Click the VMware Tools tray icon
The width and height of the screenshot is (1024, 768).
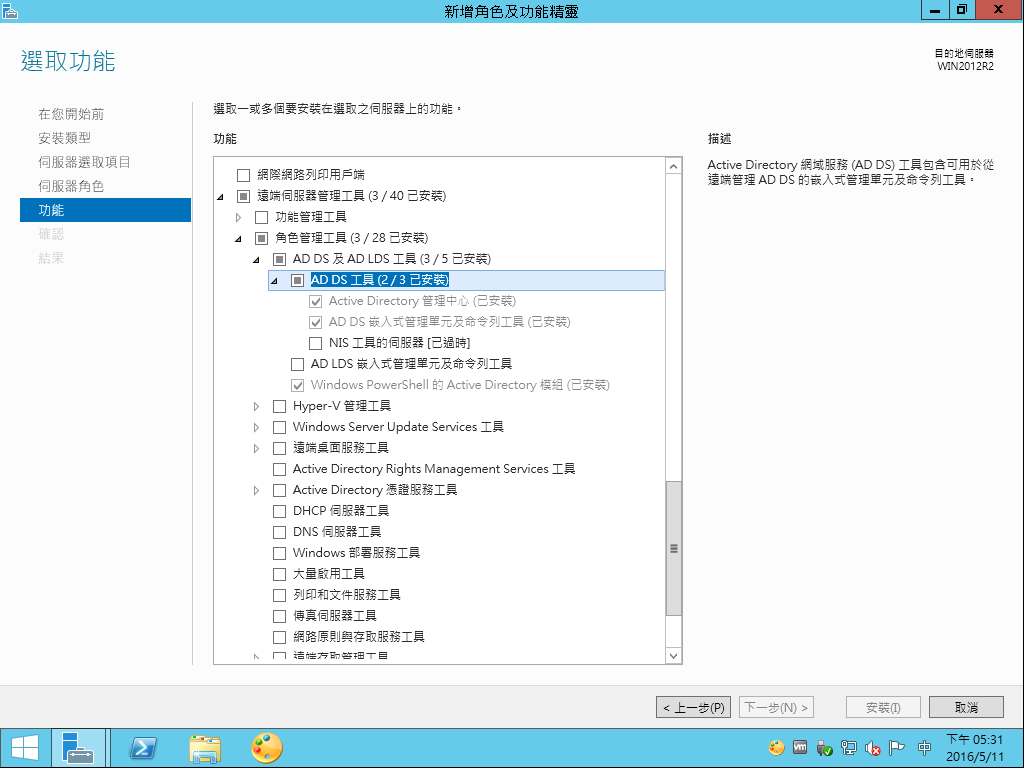pyautogui.click(x=800, y=747)
